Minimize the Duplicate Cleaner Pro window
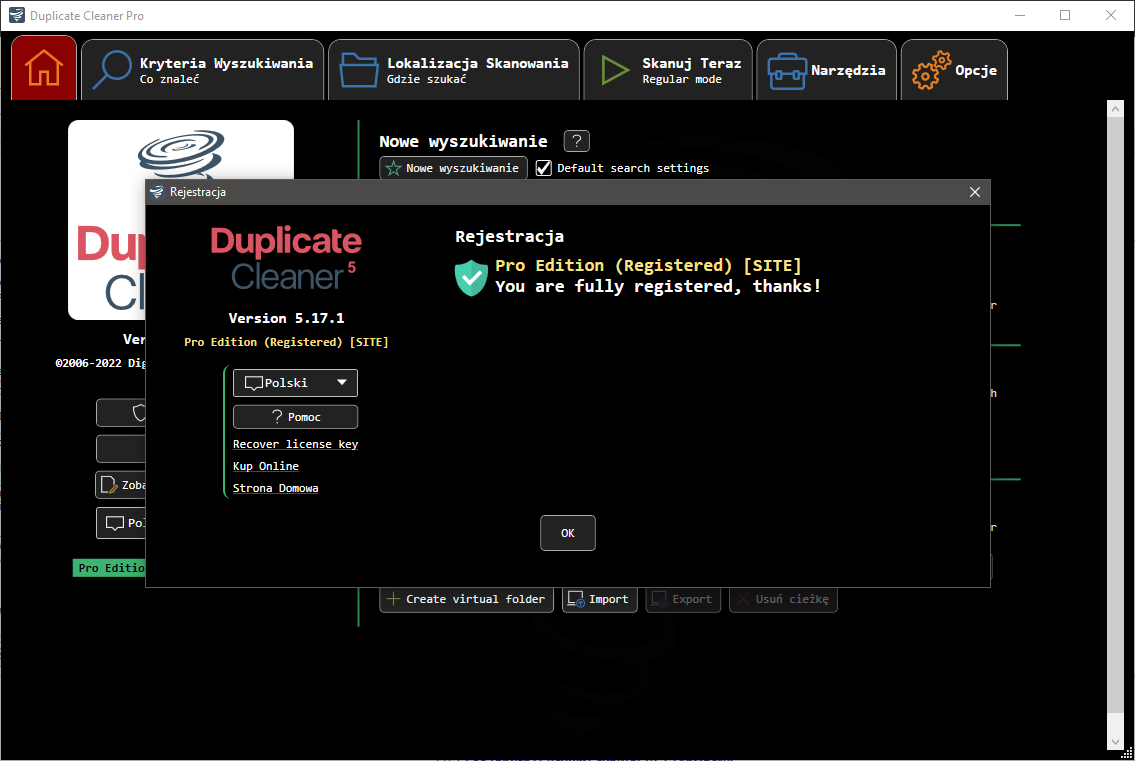The image size is (1135, 761). click(x=1020, y=15)
